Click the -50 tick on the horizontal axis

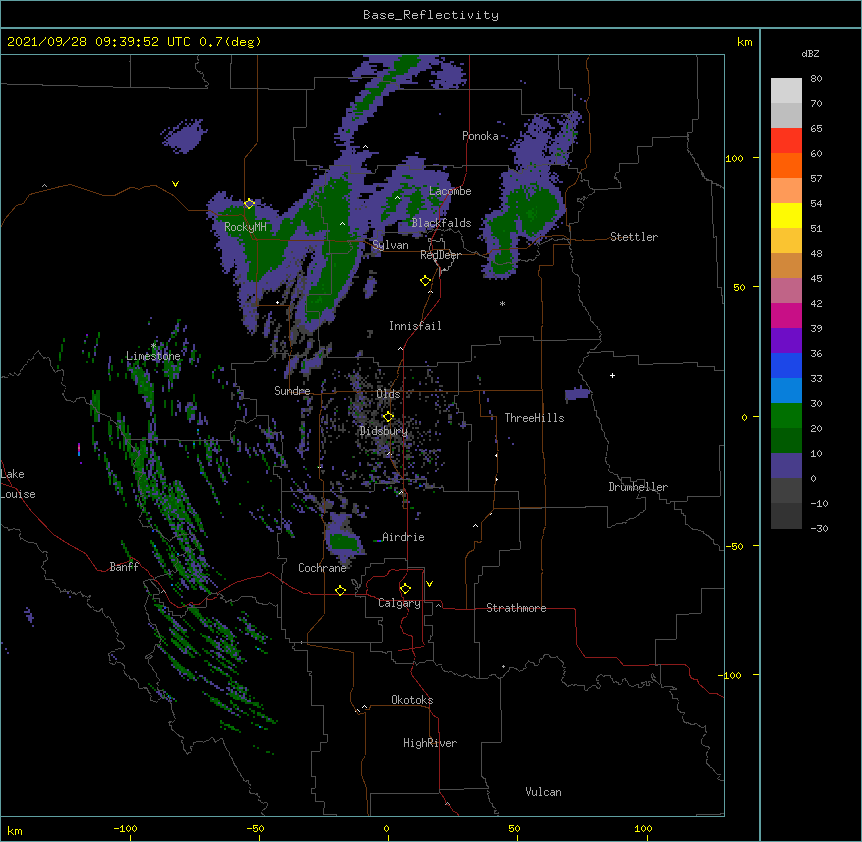click(x=255, y=829)
